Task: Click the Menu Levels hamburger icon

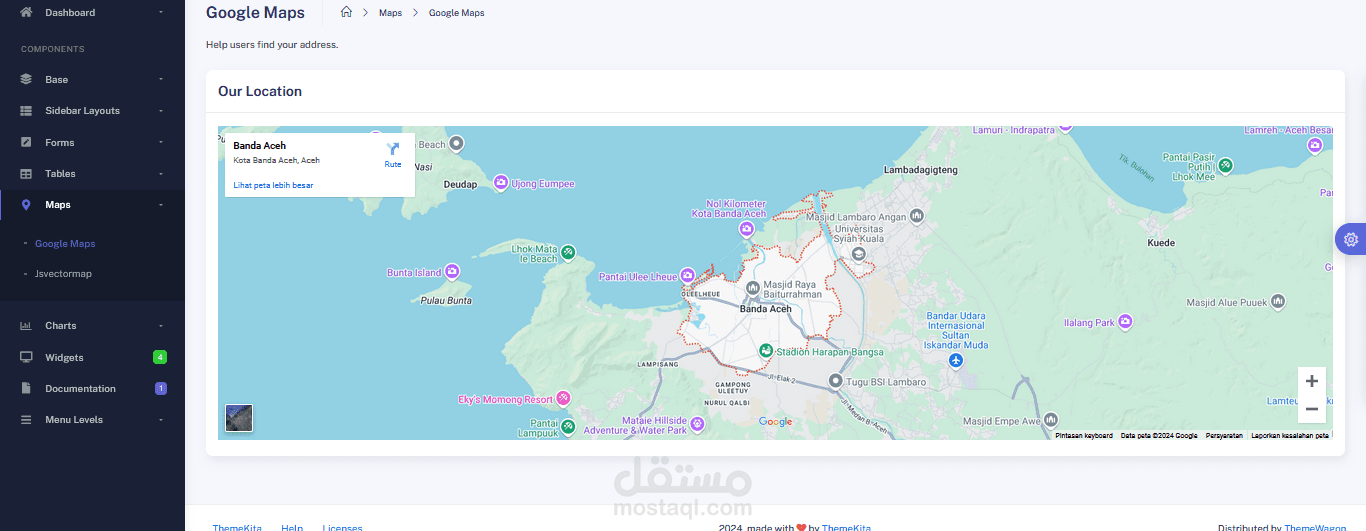Action: click(26, 420)
